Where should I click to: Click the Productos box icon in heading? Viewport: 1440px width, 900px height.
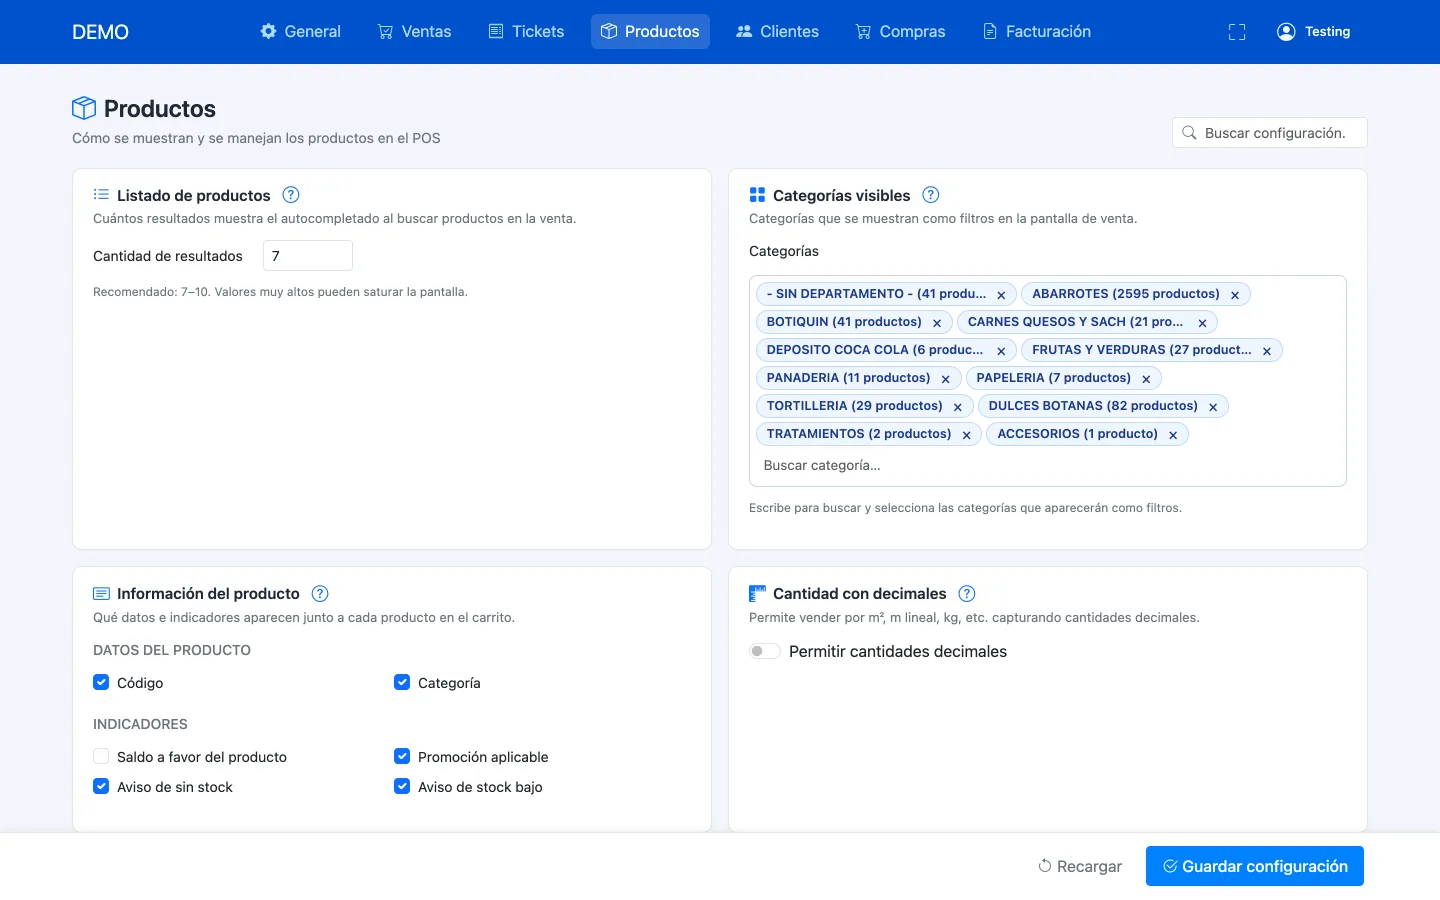tap(84, 108)
